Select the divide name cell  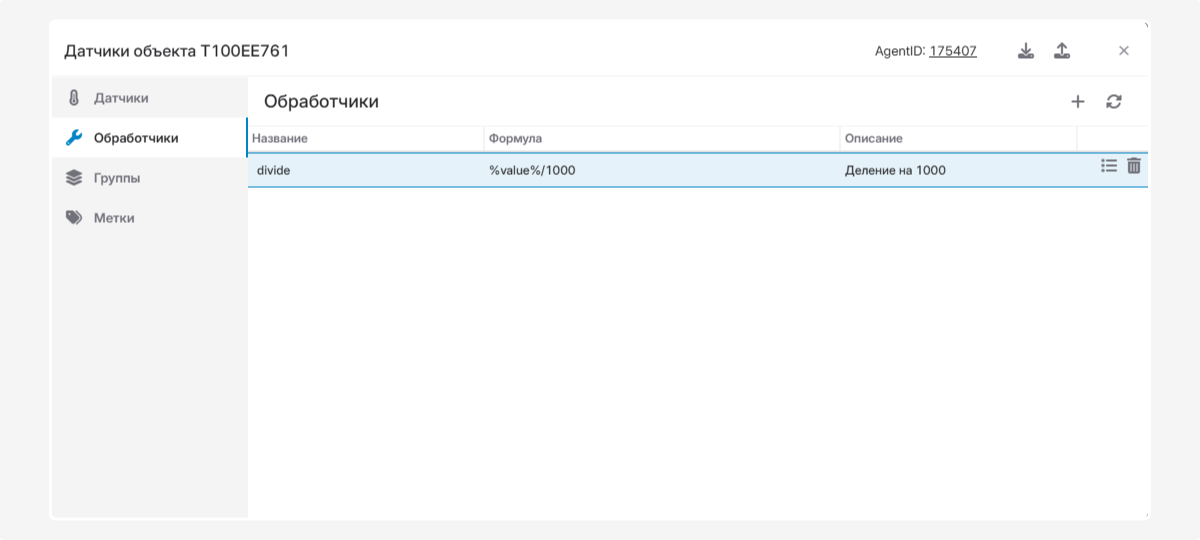[x=274, y=170]
